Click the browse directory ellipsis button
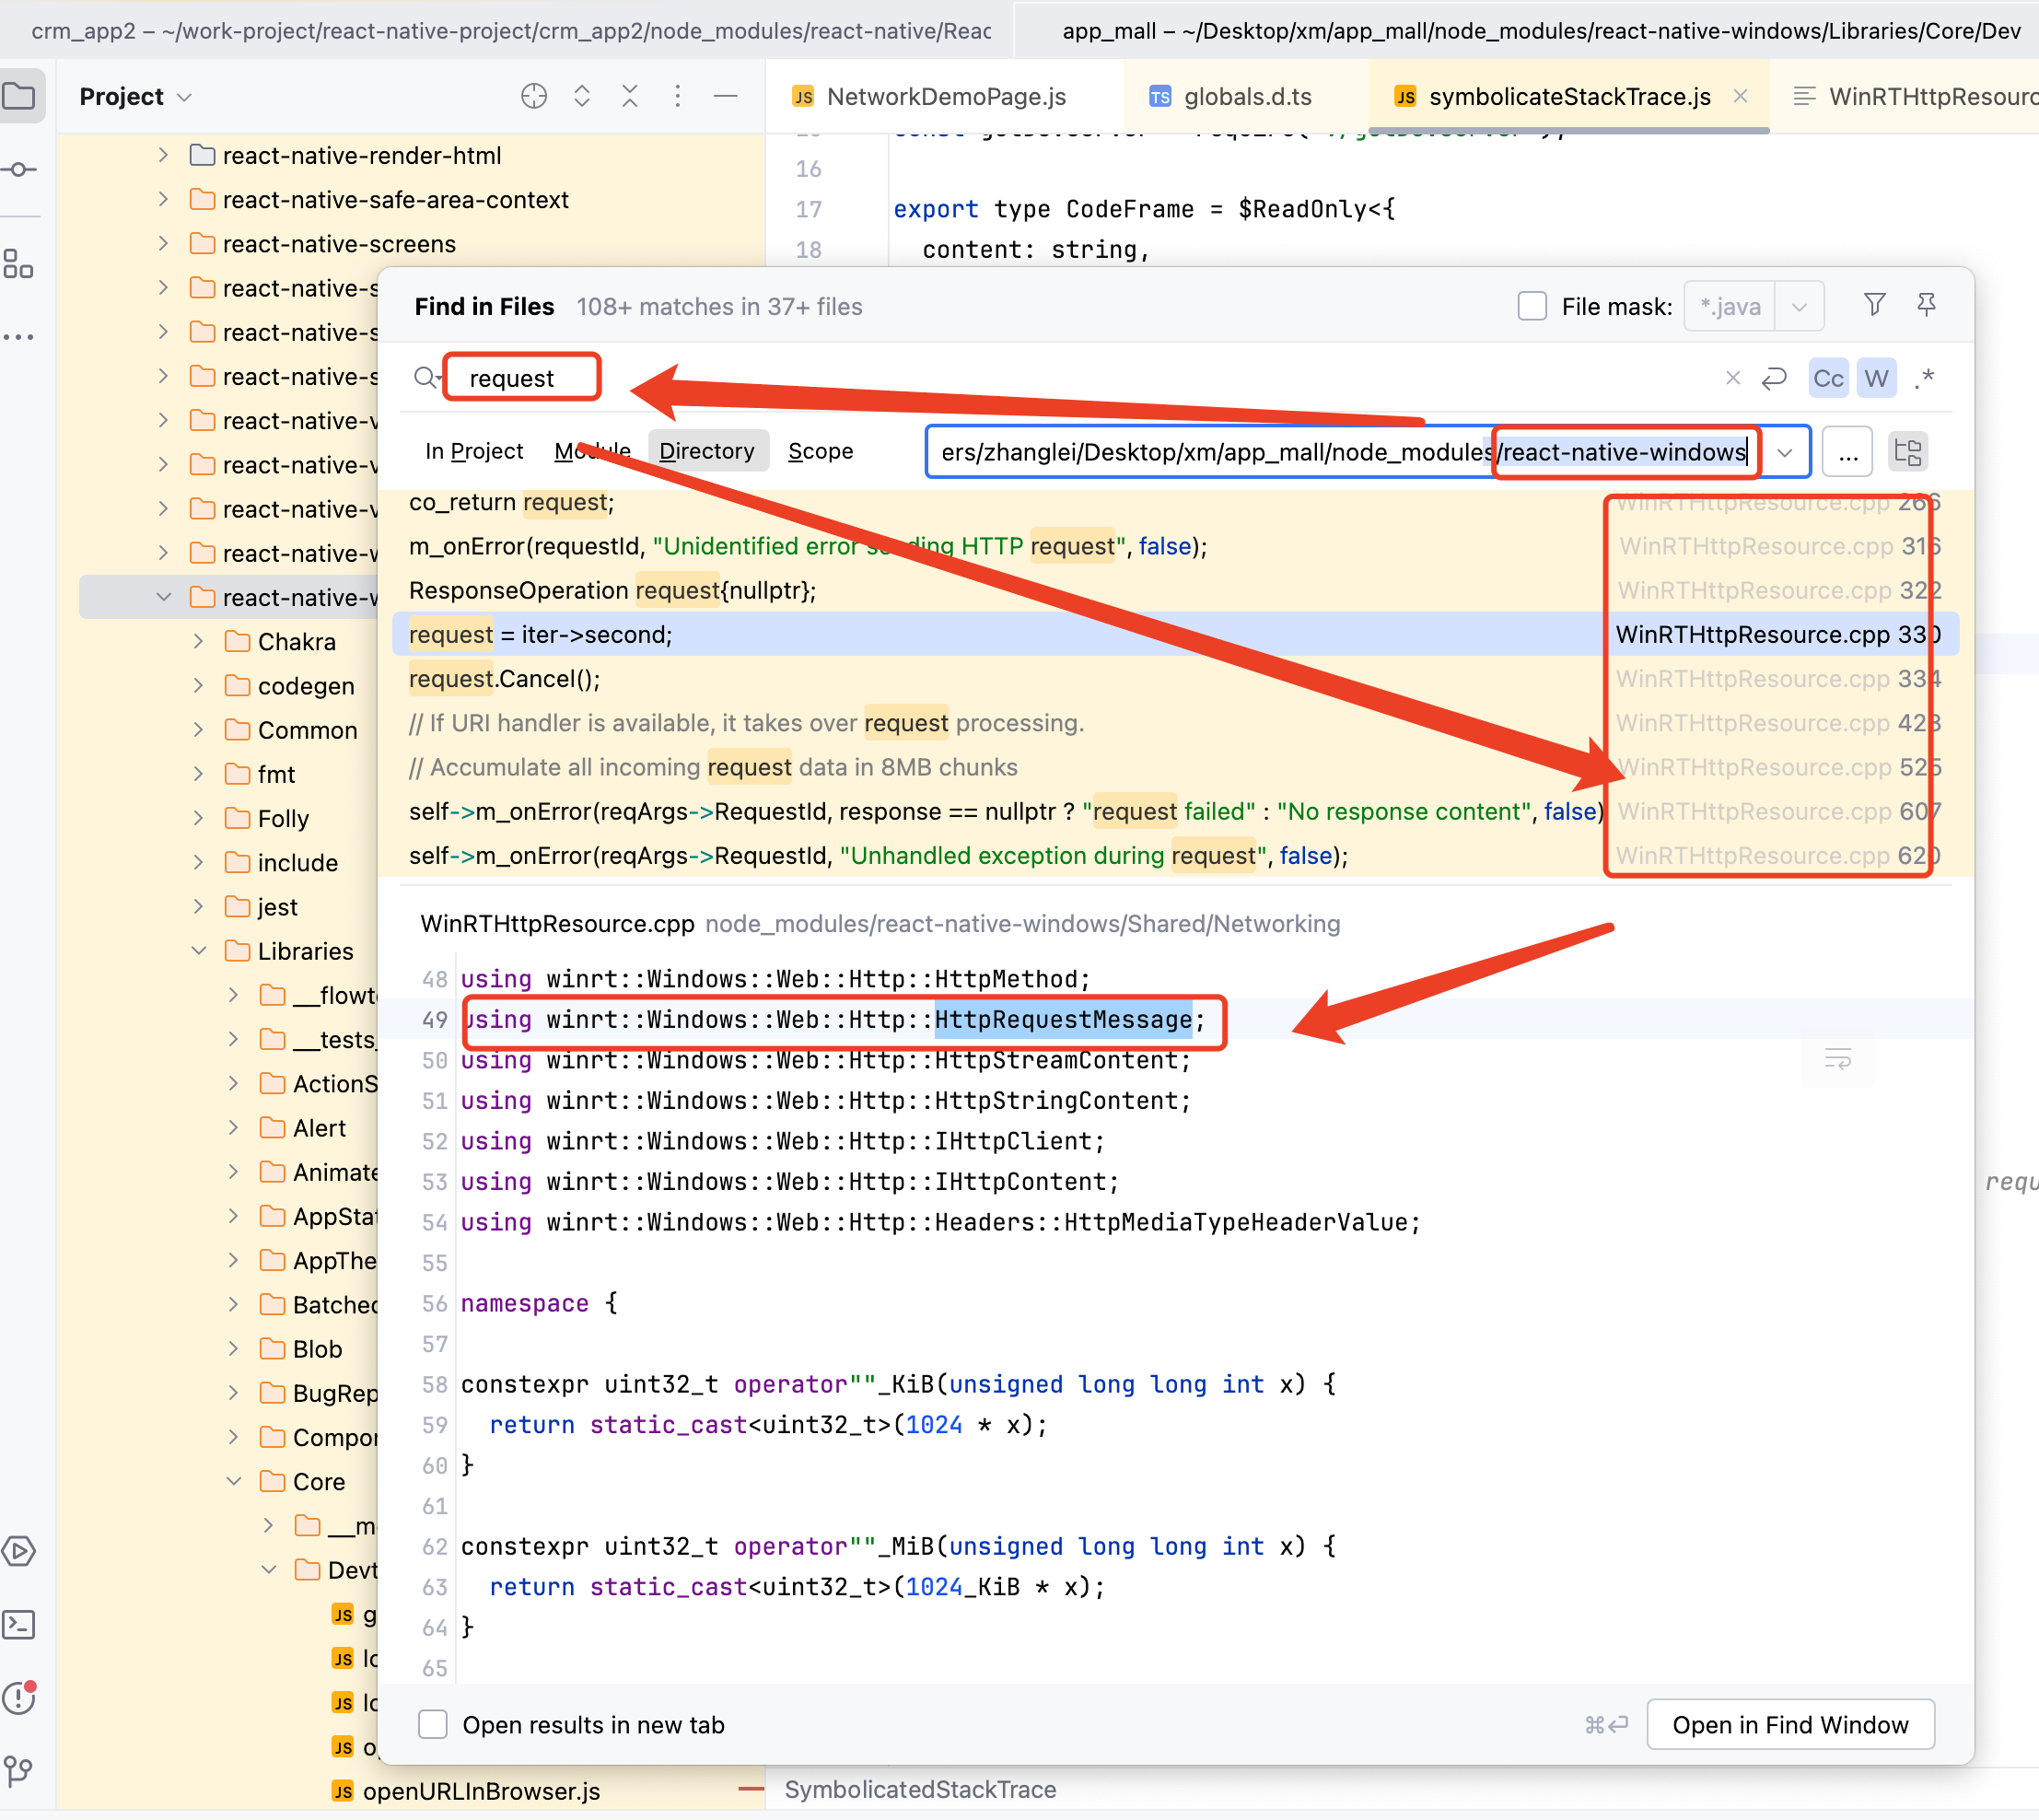2039x1820 pixels. point(1847,452)
